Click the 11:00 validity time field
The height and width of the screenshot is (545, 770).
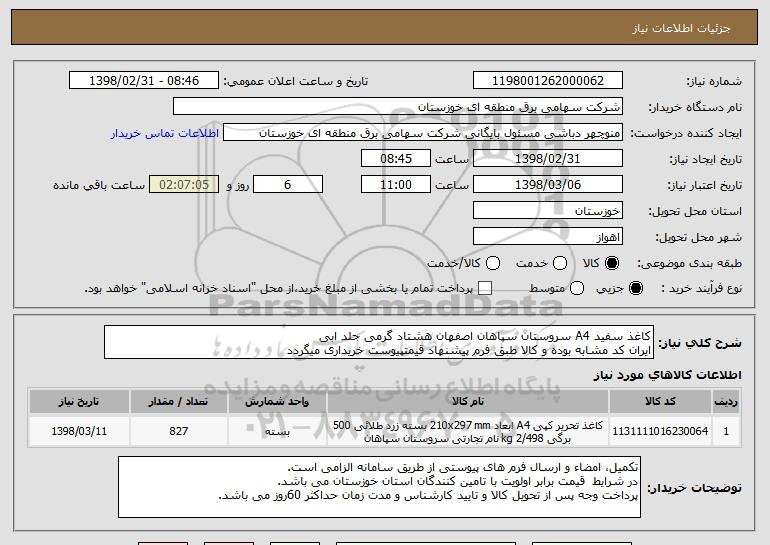coord(396,185)
